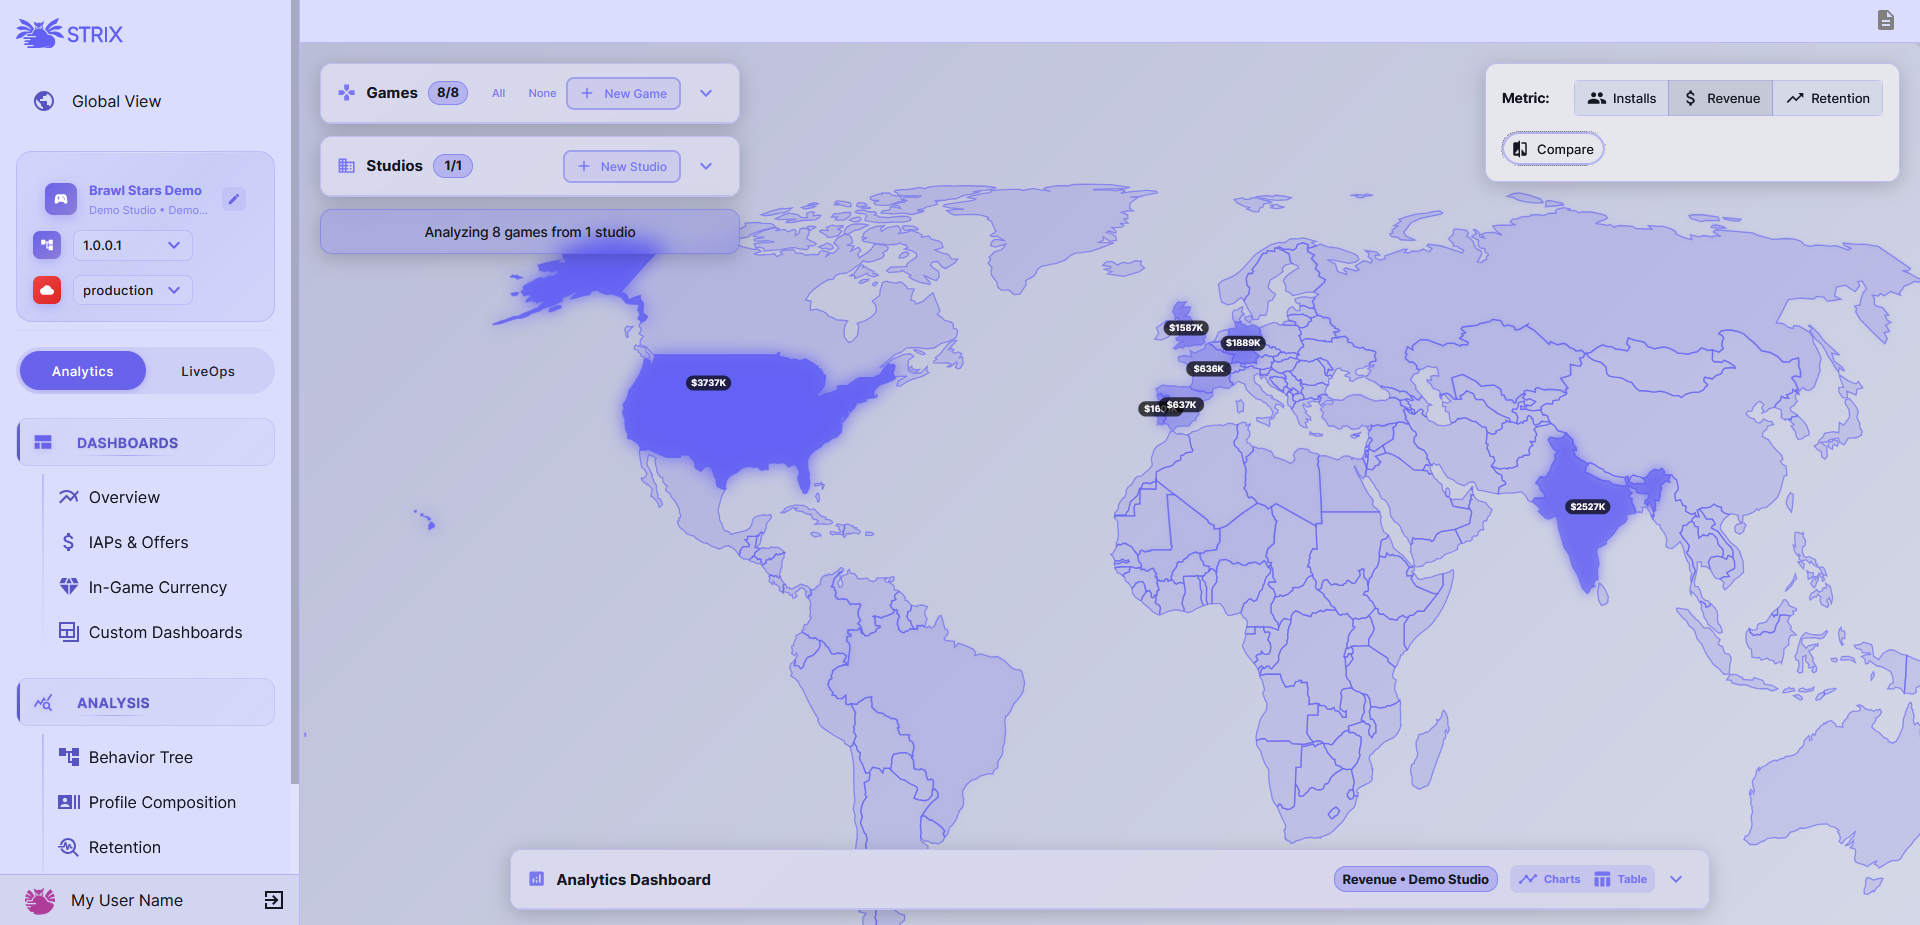Click the Global View globe icon
The height and width of the screenshot is (925, 1920).
tap(44, 101)
